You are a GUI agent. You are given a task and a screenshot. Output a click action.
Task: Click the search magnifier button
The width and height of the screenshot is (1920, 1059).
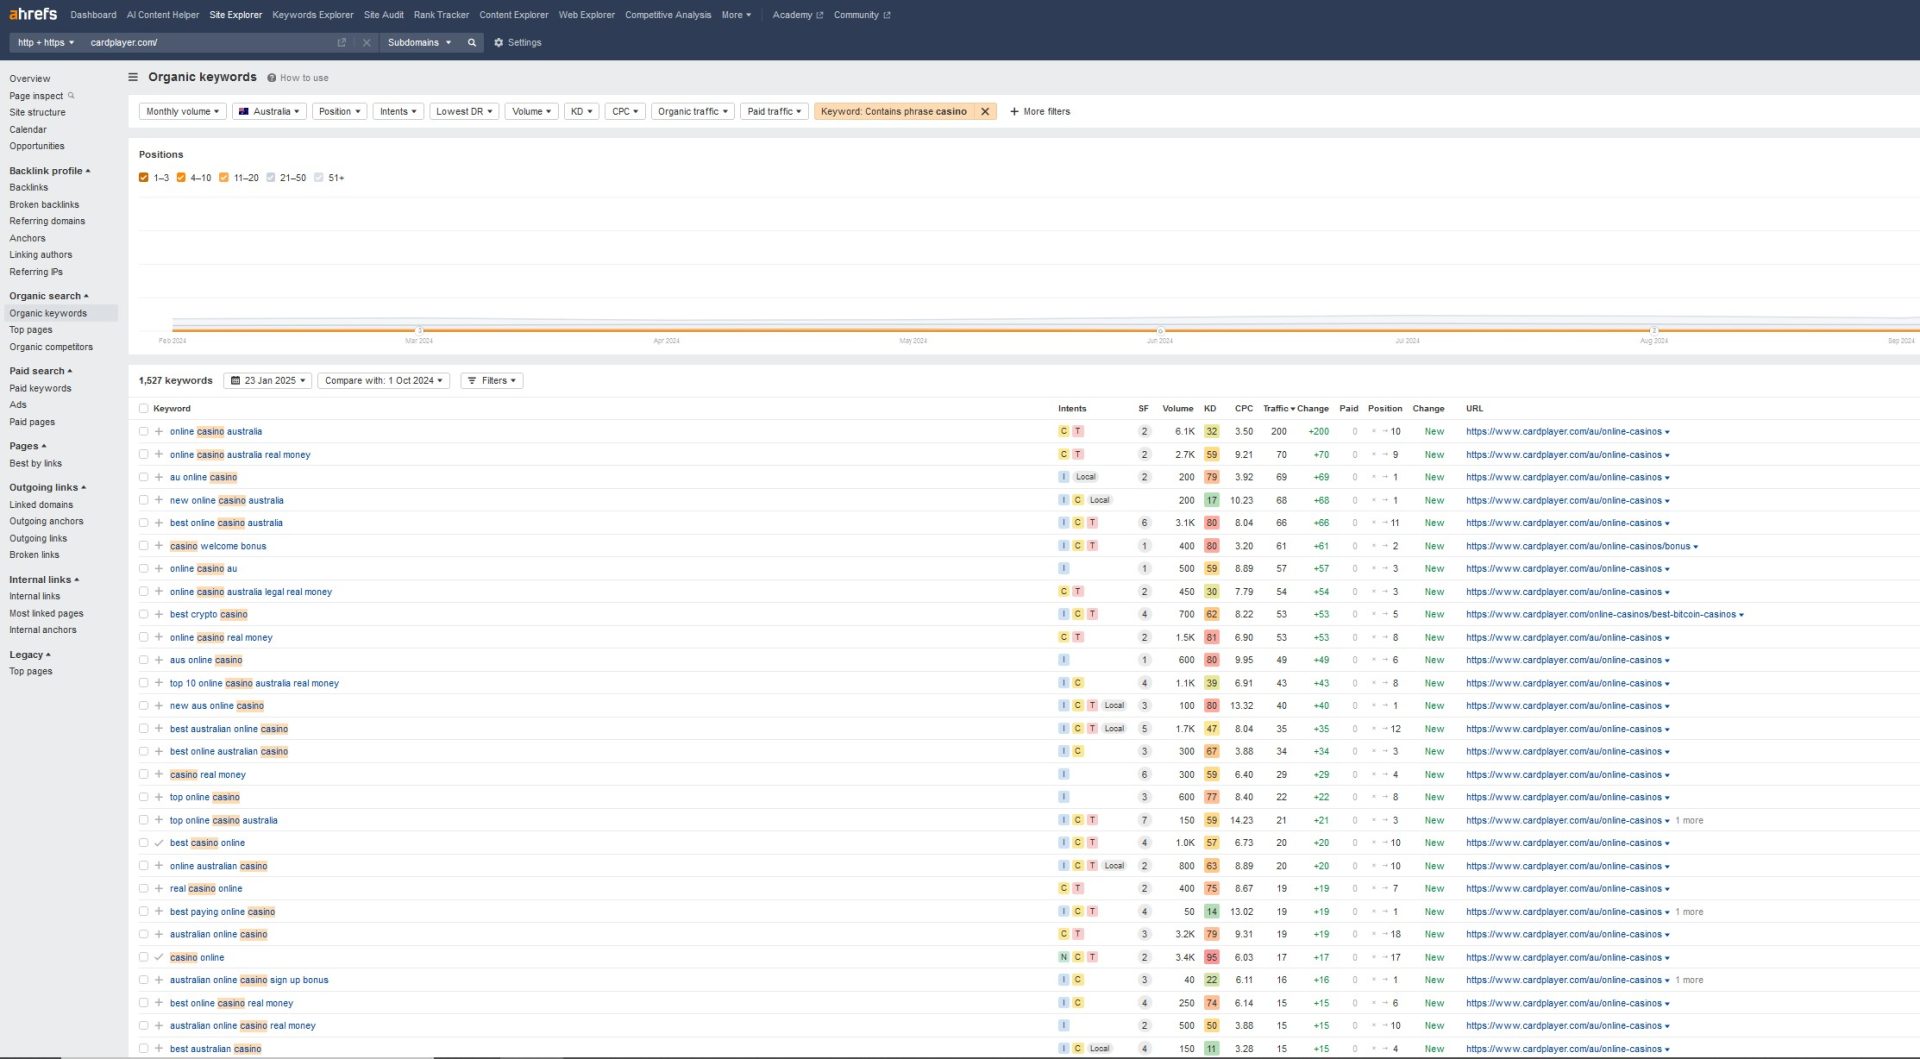[472, 42]
